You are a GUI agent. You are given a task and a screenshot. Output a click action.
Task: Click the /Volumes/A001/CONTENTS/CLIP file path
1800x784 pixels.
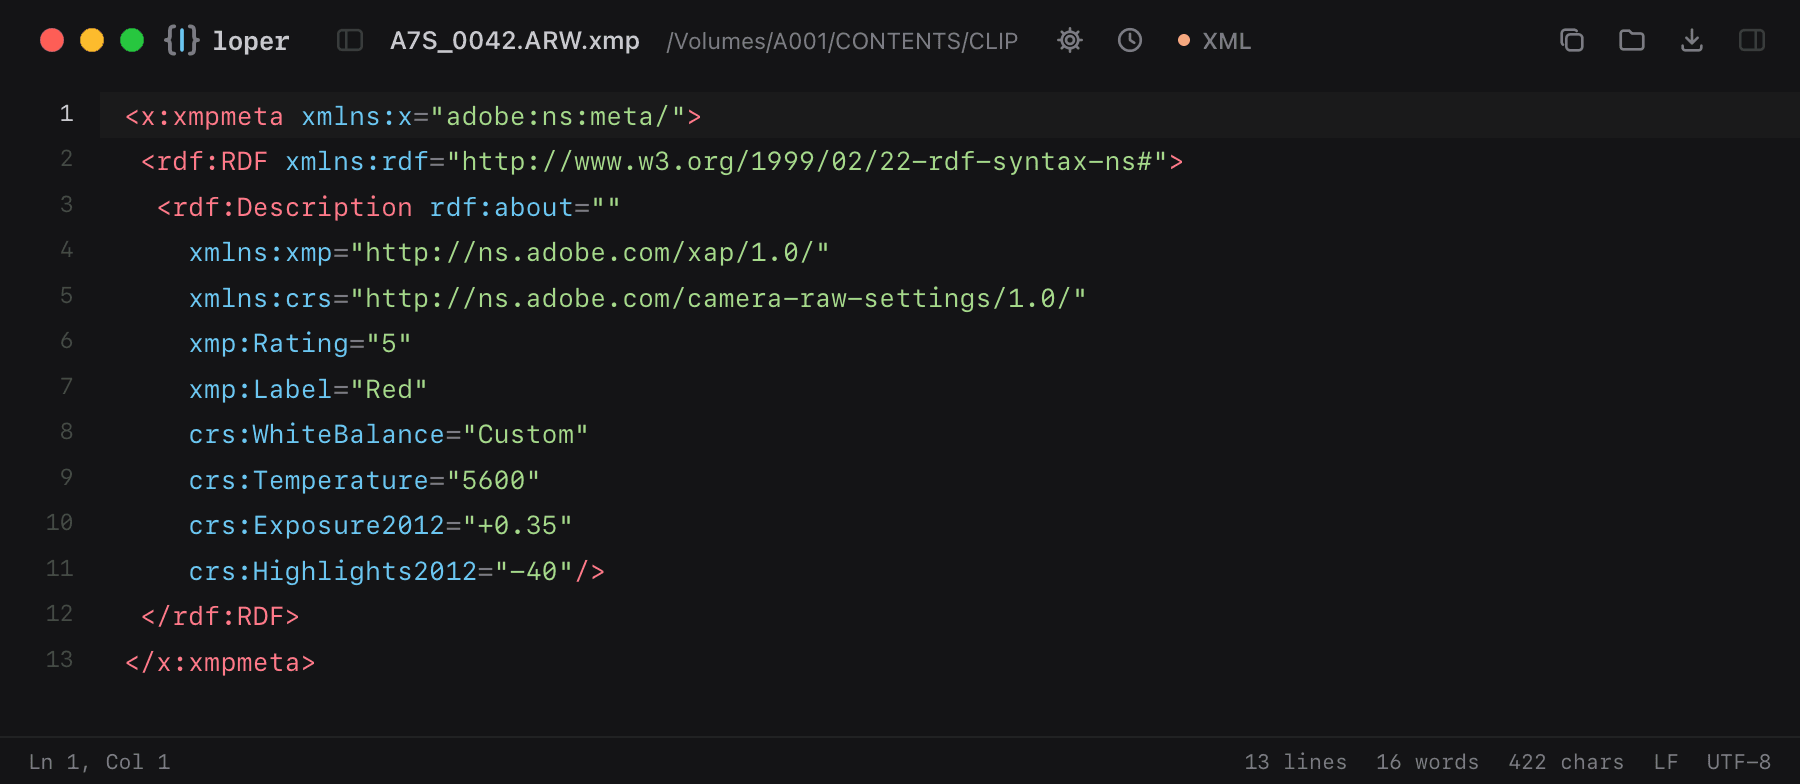842,41
